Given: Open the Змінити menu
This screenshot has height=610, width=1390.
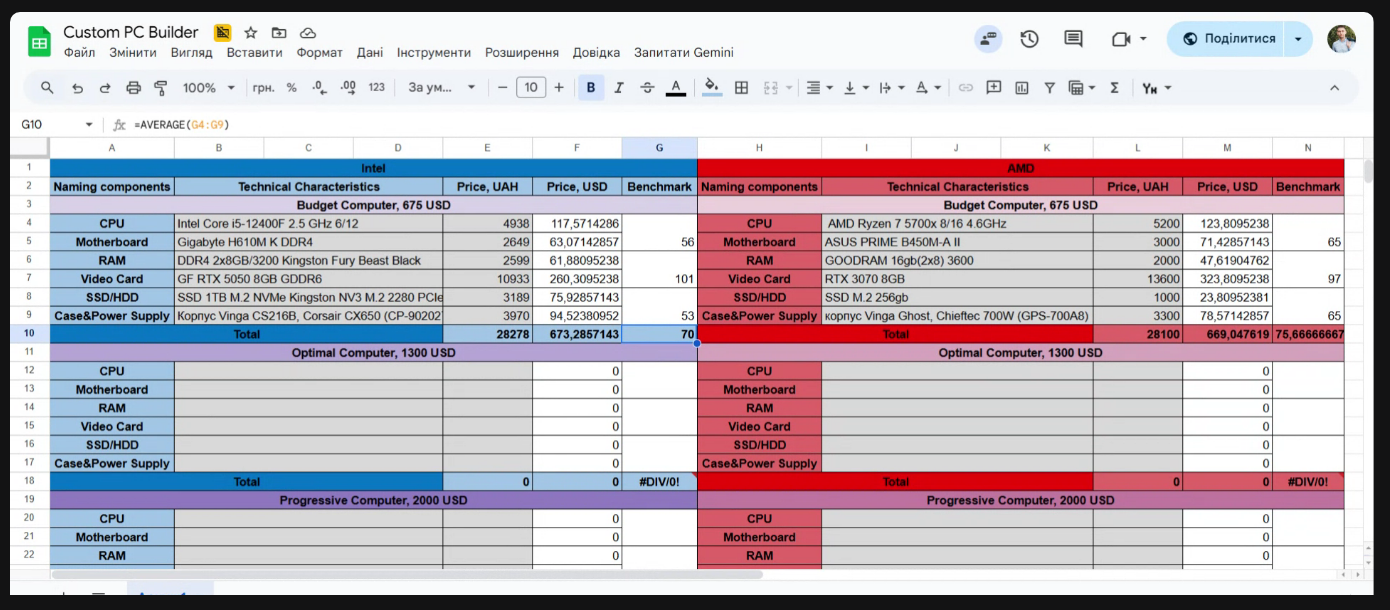Looking at the screenshot, I should pyautogui.click(x=133, y=53).
